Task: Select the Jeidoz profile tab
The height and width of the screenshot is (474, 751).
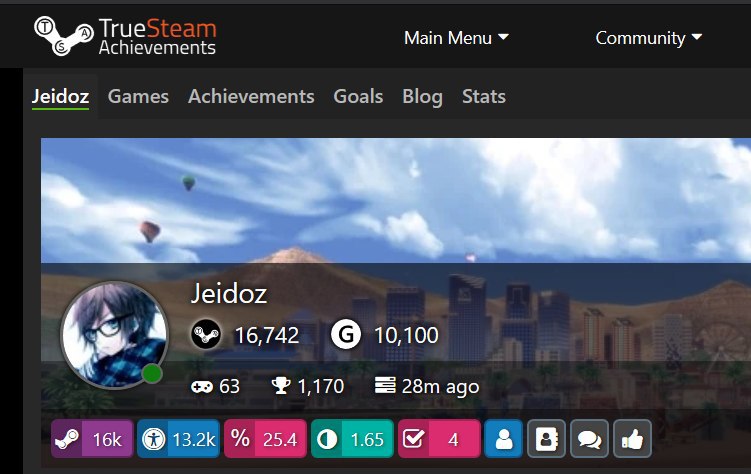Action: 60,97
